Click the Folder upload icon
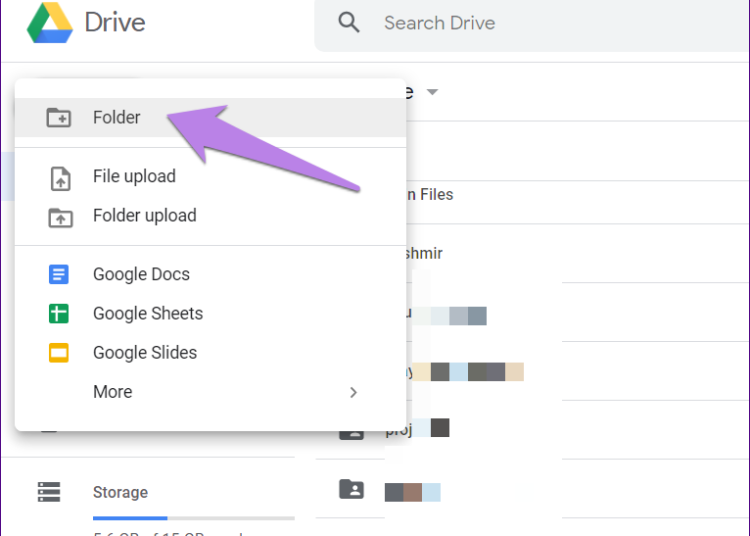This screenshot has height=536, width=750. tap(60, 218)
